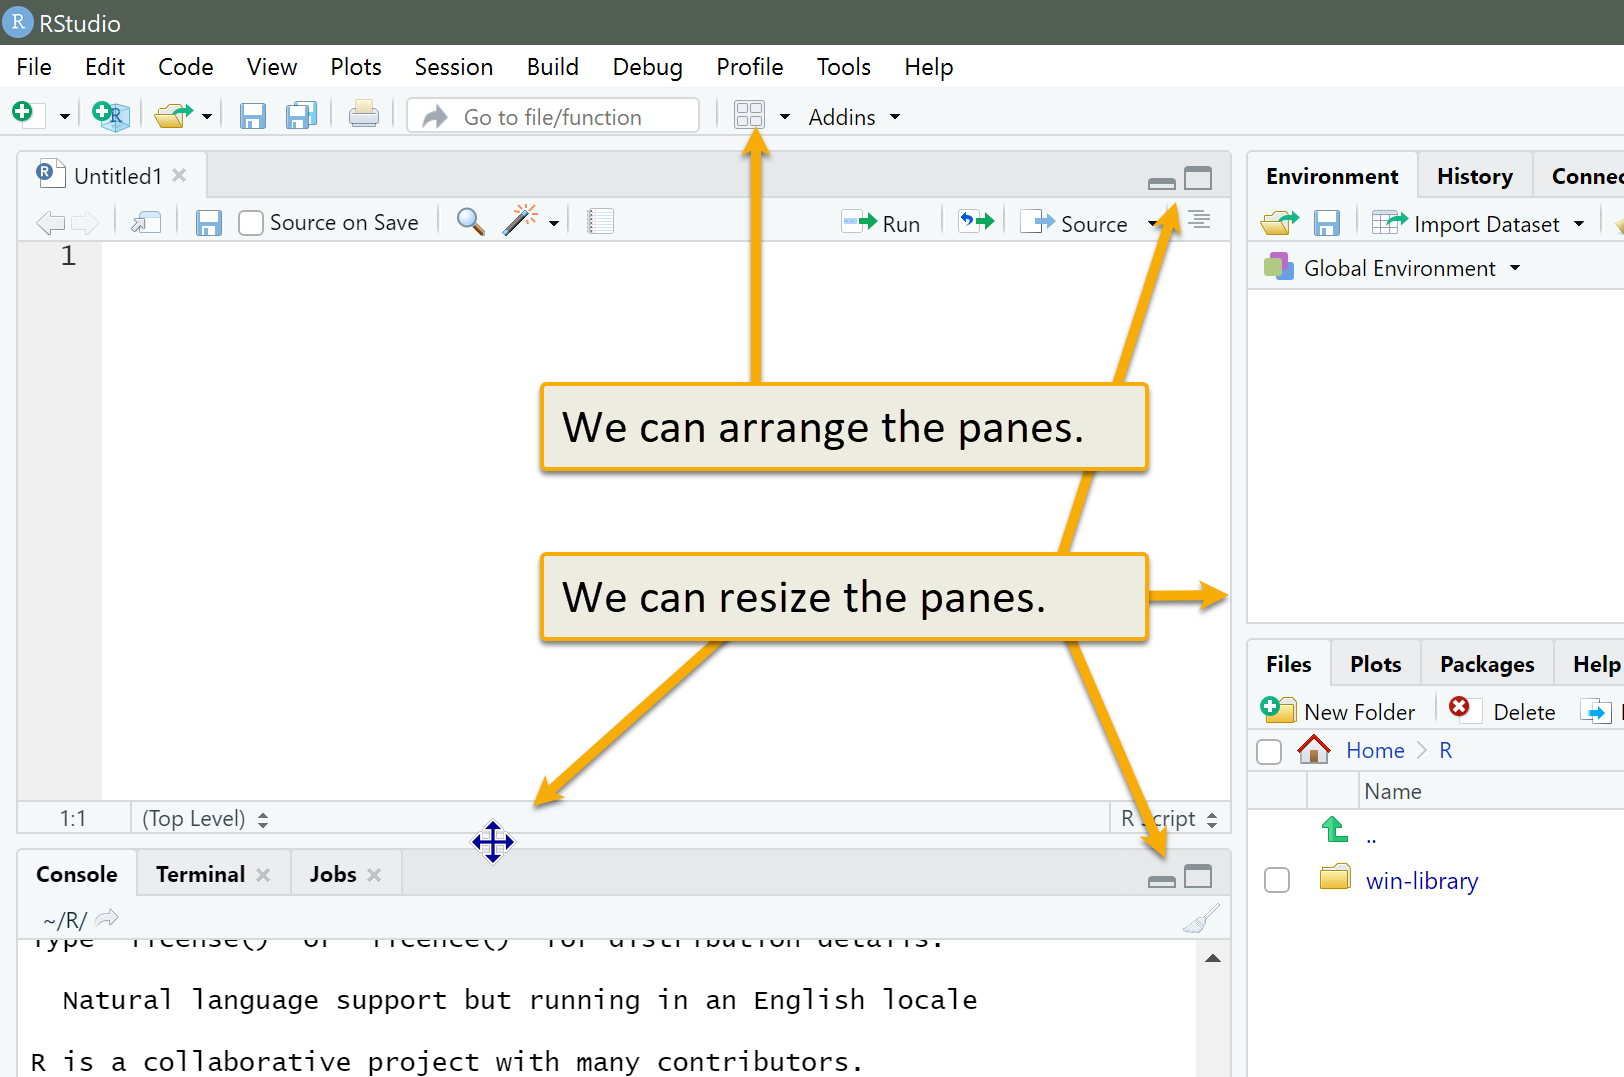Viewport: 1624px width, 1077px height.
Task: Switch to the Jobs tab
Action: point(333,874)
